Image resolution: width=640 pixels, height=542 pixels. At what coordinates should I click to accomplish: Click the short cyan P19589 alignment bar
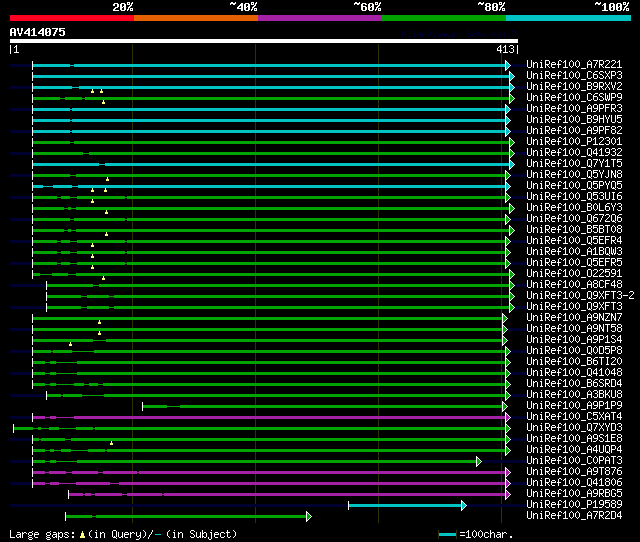pyautogui.click(x=405, y=505)
